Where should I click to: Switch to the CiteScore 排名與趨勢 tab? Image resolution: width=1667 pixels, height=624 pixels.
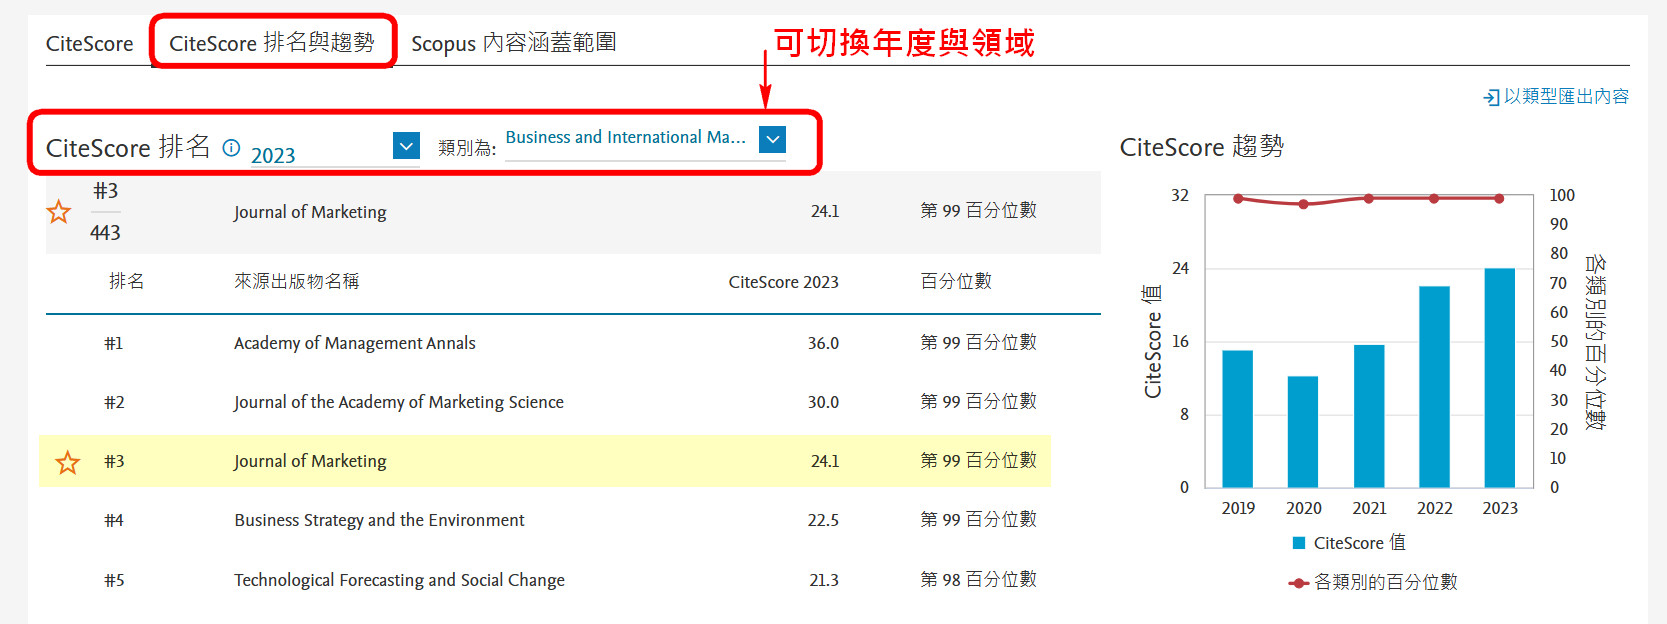tap(272, 43)
